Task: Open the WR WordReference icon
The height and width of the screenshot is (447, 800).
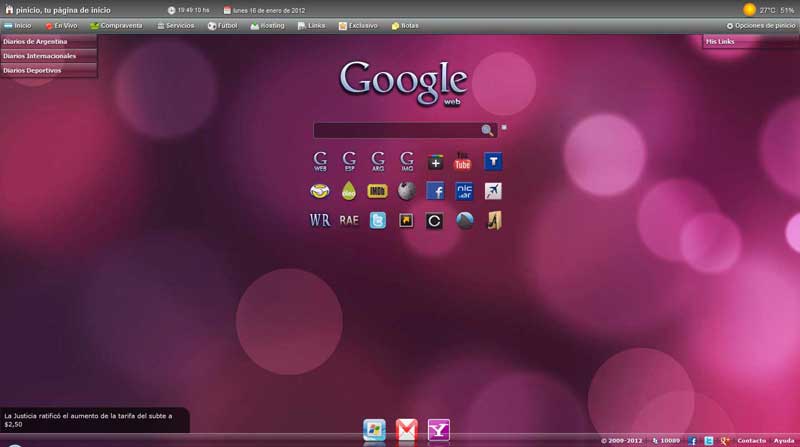Action: click(x=320, y=220)
